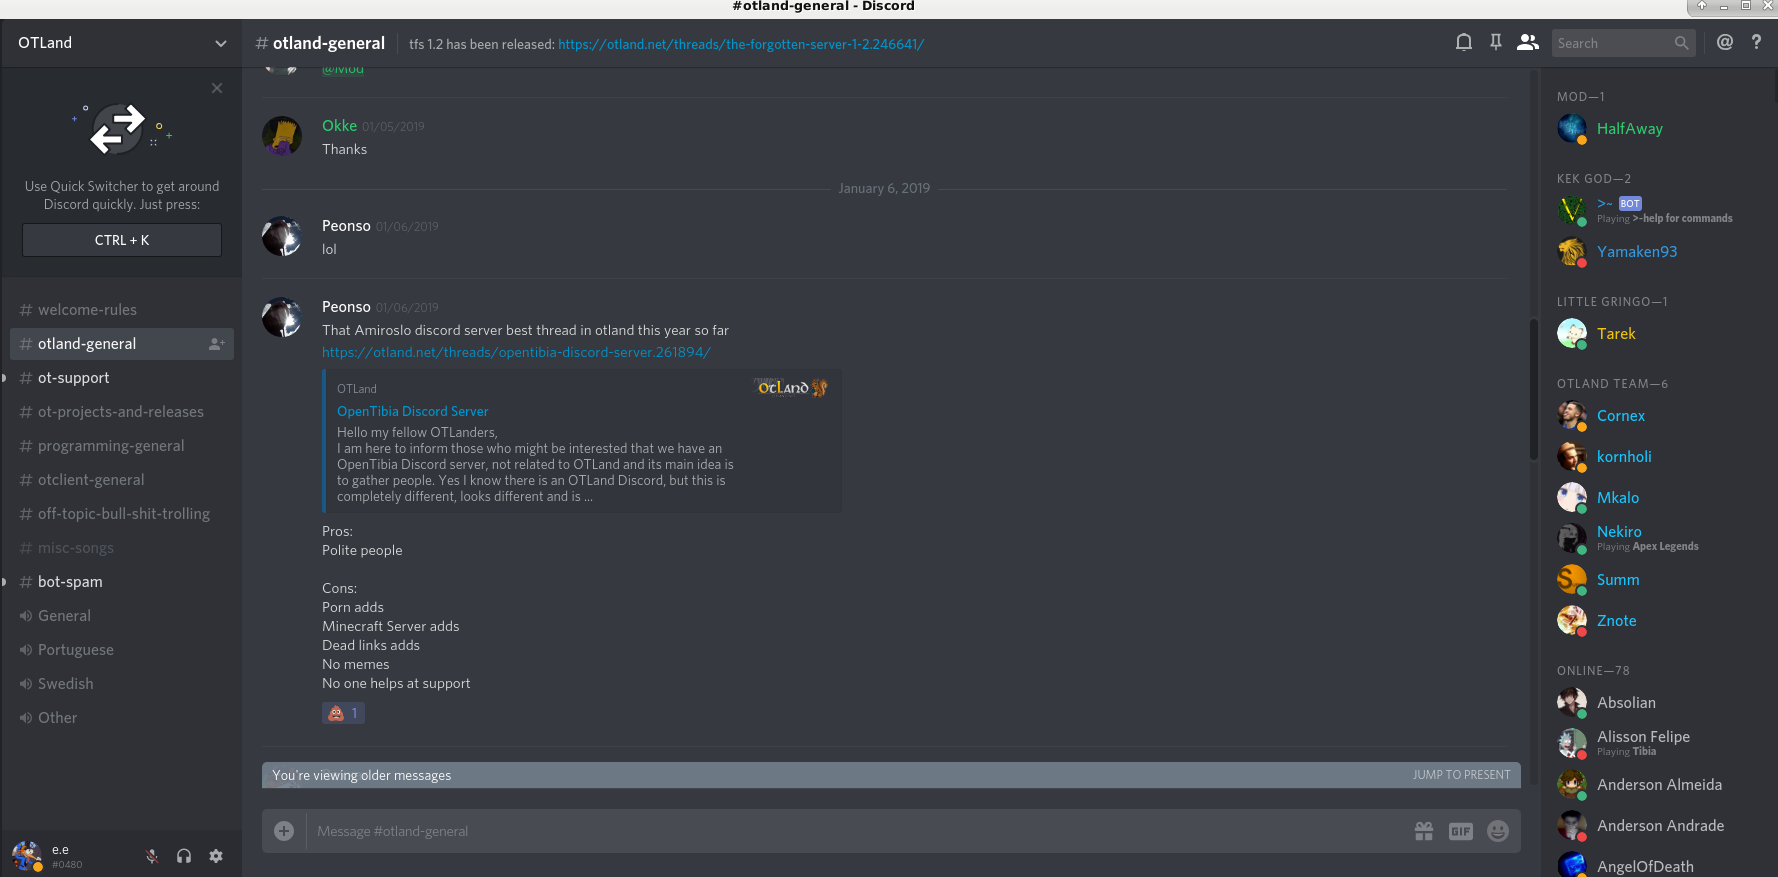Join General voice channel
This screenshot has width=1778, height=877.
pos(122,616)
